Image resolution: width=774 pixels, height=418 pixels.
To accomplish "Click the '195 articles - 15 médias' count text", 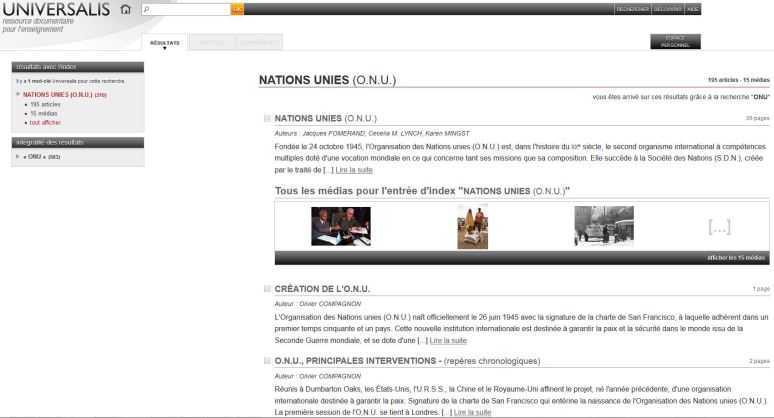I will coord(738,80).
